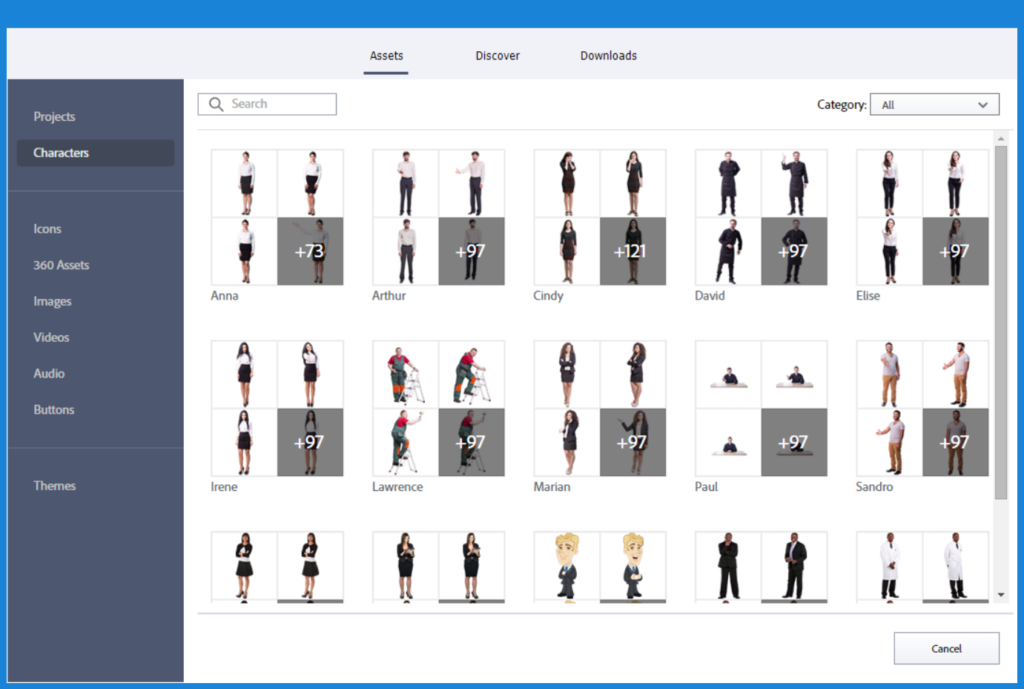The height and width of the screenshot is (689, 1024).
Task: Switch to the Assets tab
Action: click(x=386, y=56)
